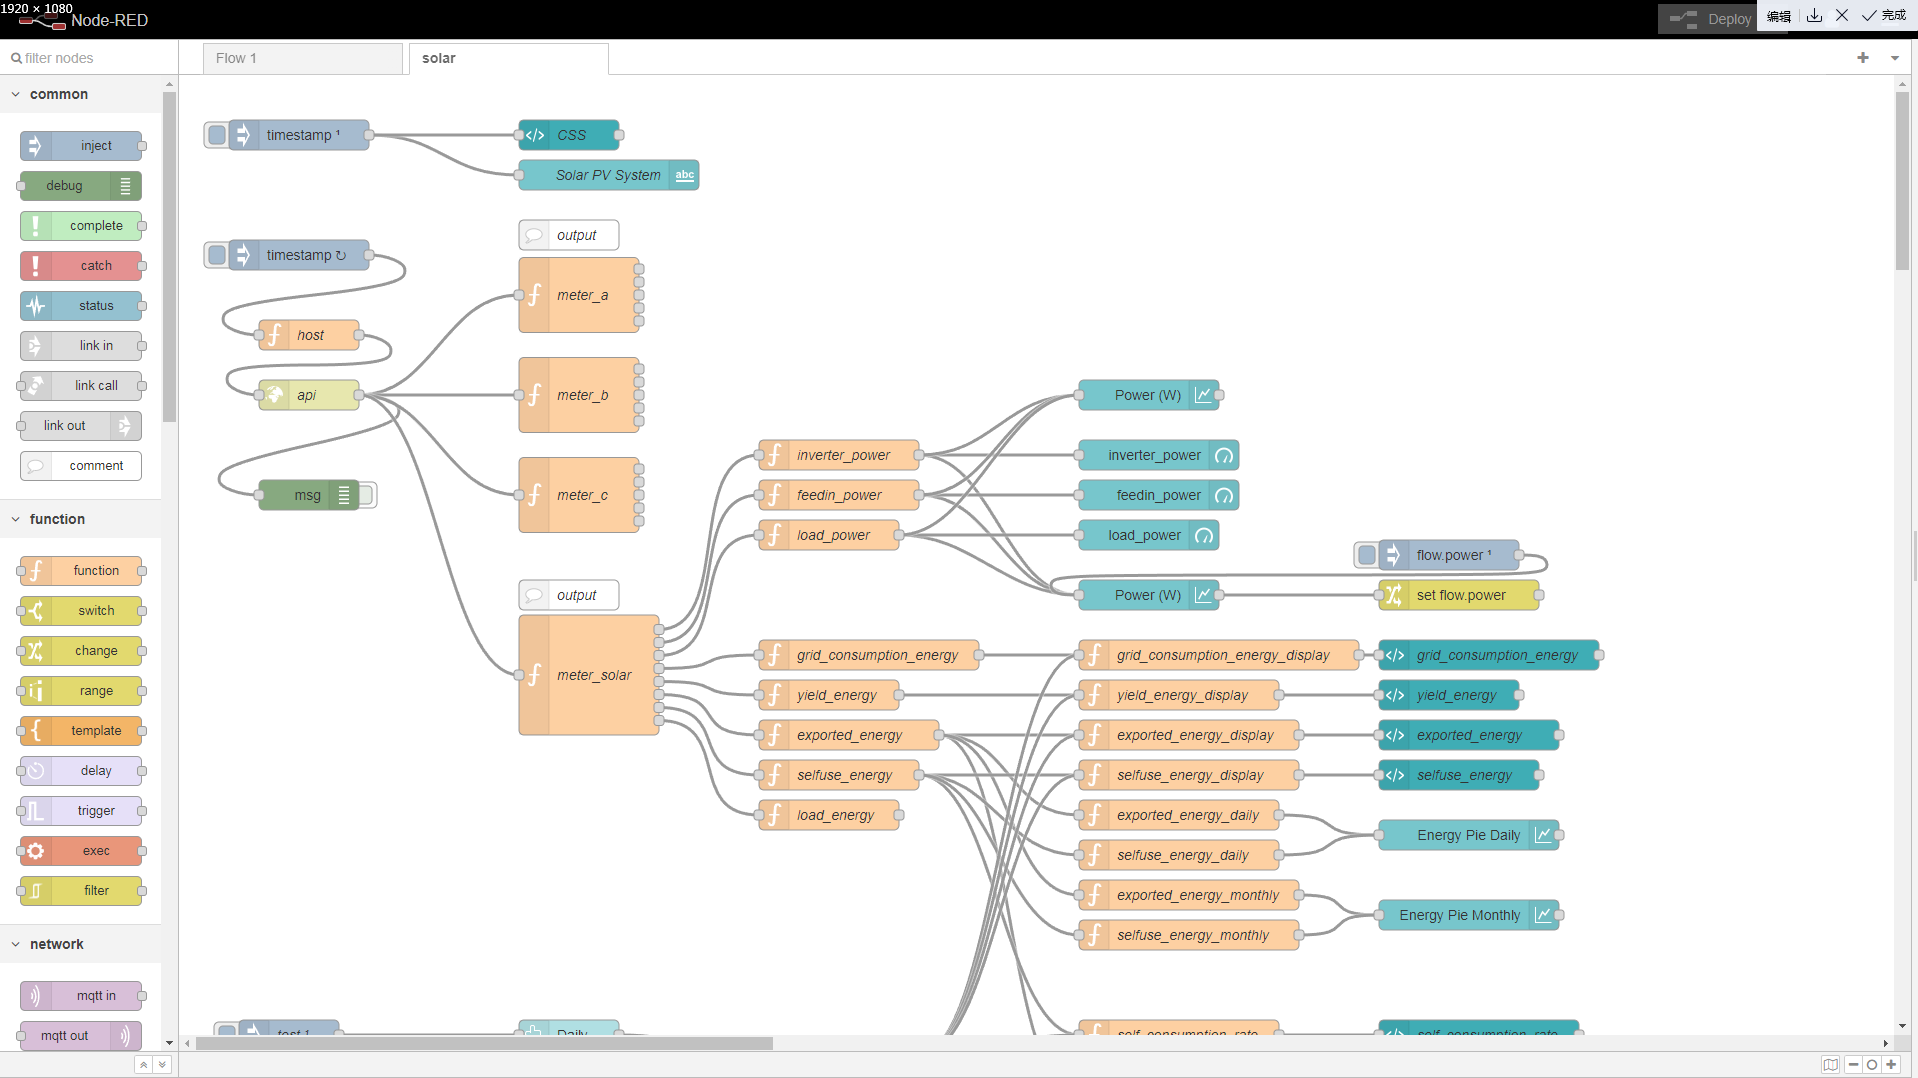Image resolution: width=1918 pixels, height=1078 pixels.
Task: Select the range palette node
Action: coord(81,691)
